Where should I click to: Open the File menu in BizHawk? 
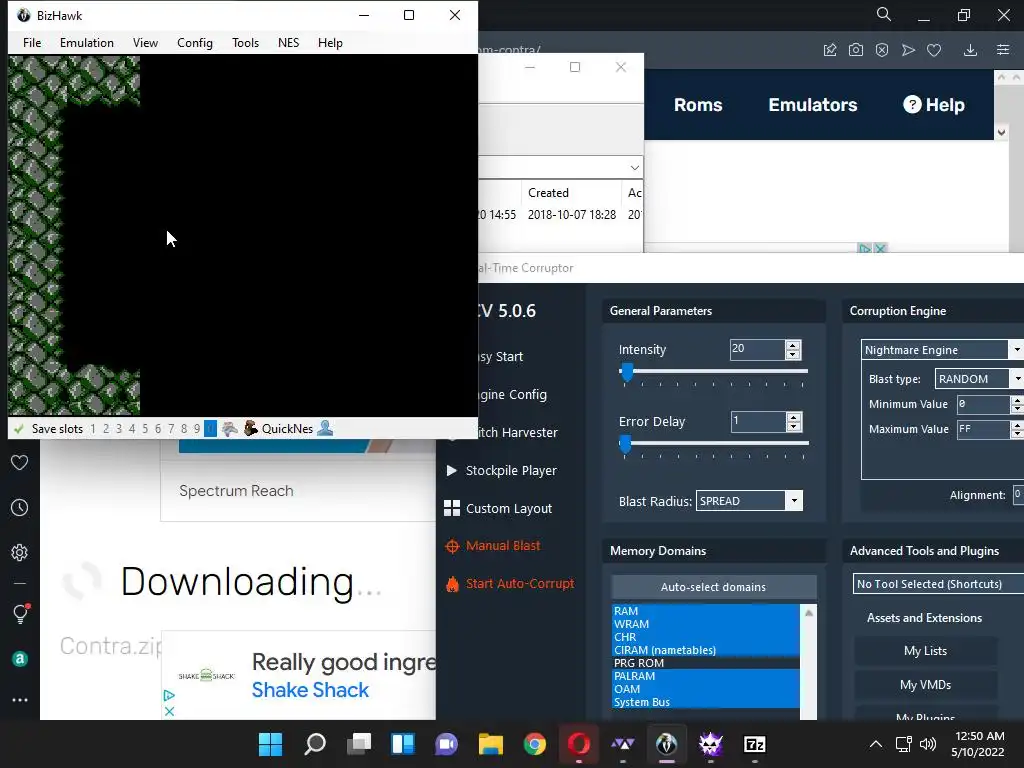(32, 42)
